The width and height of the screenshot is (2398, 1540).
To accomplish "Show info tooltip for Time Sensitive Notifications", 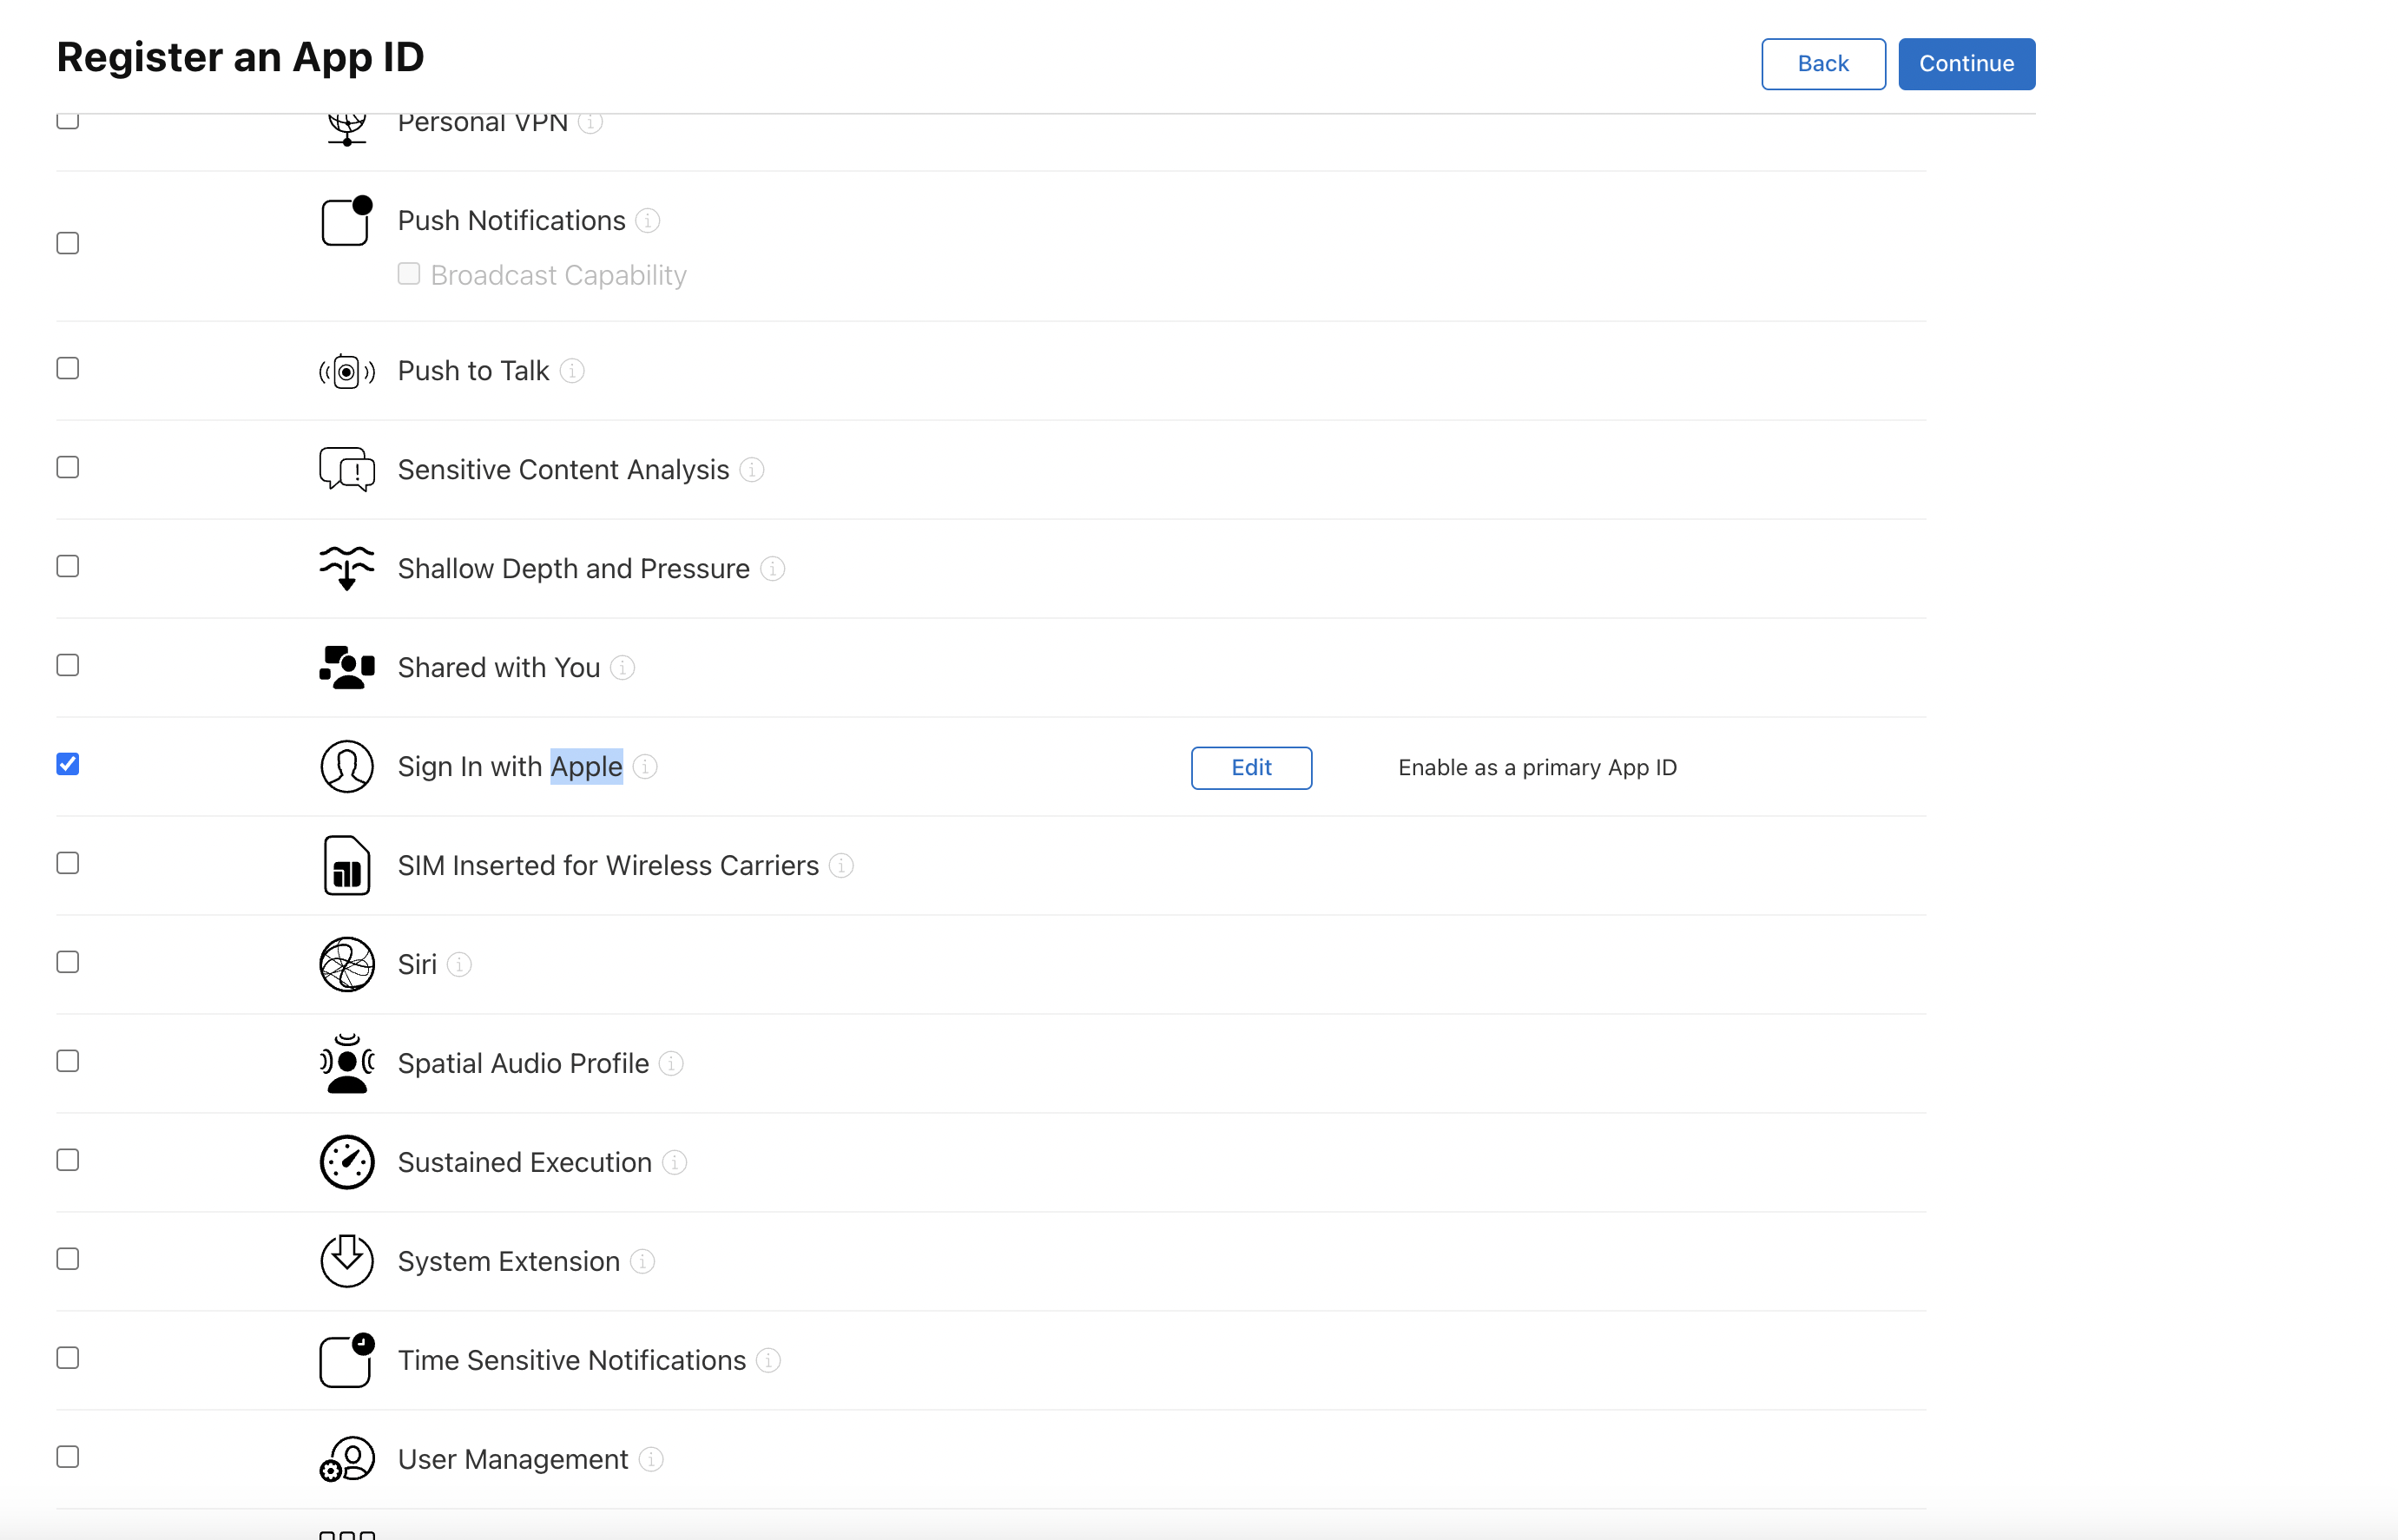I will tap(770, 1361).
